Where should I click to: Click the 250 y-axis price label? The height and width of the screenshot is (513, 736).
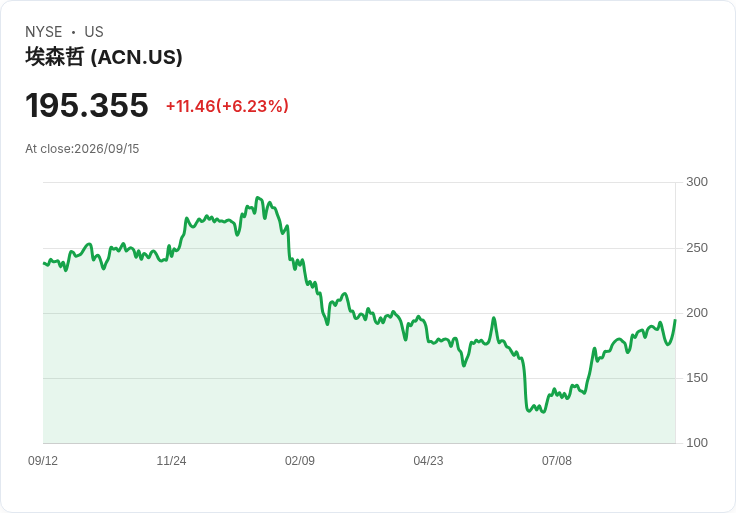697,248
